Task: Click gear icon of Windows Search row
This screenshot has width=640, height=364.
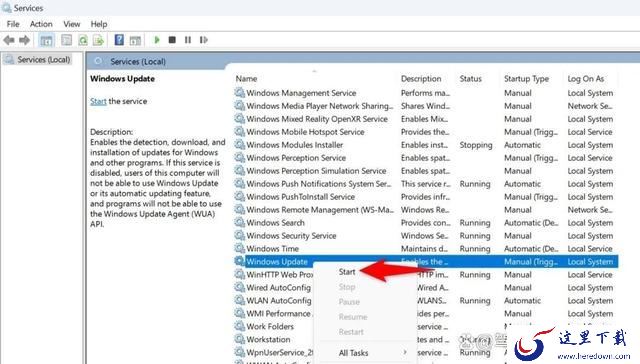Action: click(240, 223)
